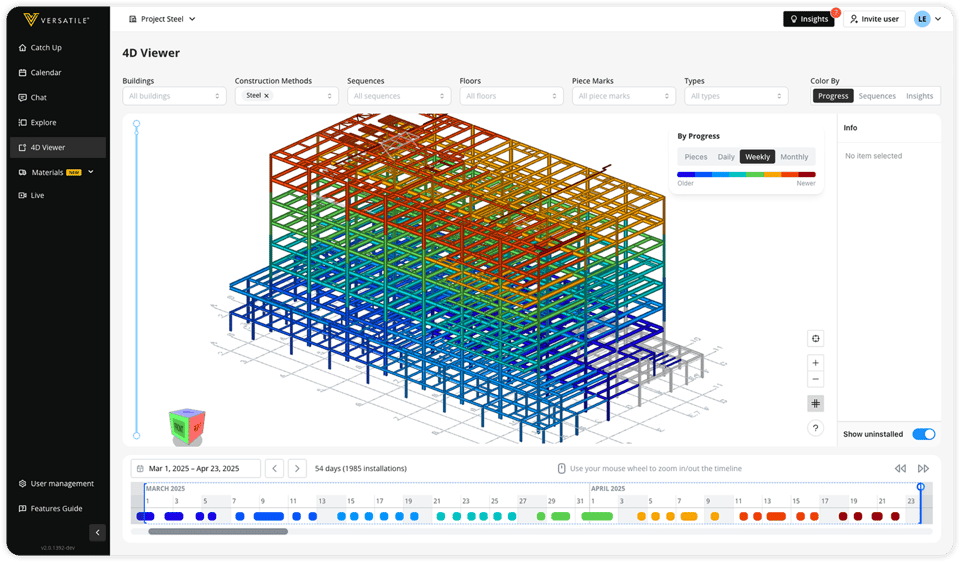Open the Insights button in header
The width and height of the screenshot is (960, 562).
[809, 19]
